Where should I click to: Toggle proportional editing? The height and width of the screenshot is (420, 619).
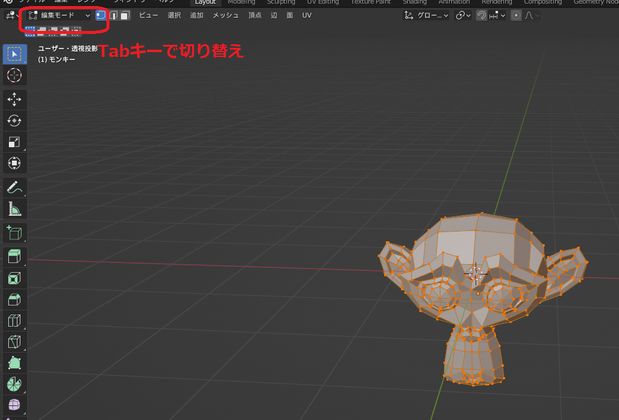pos(516,15)
